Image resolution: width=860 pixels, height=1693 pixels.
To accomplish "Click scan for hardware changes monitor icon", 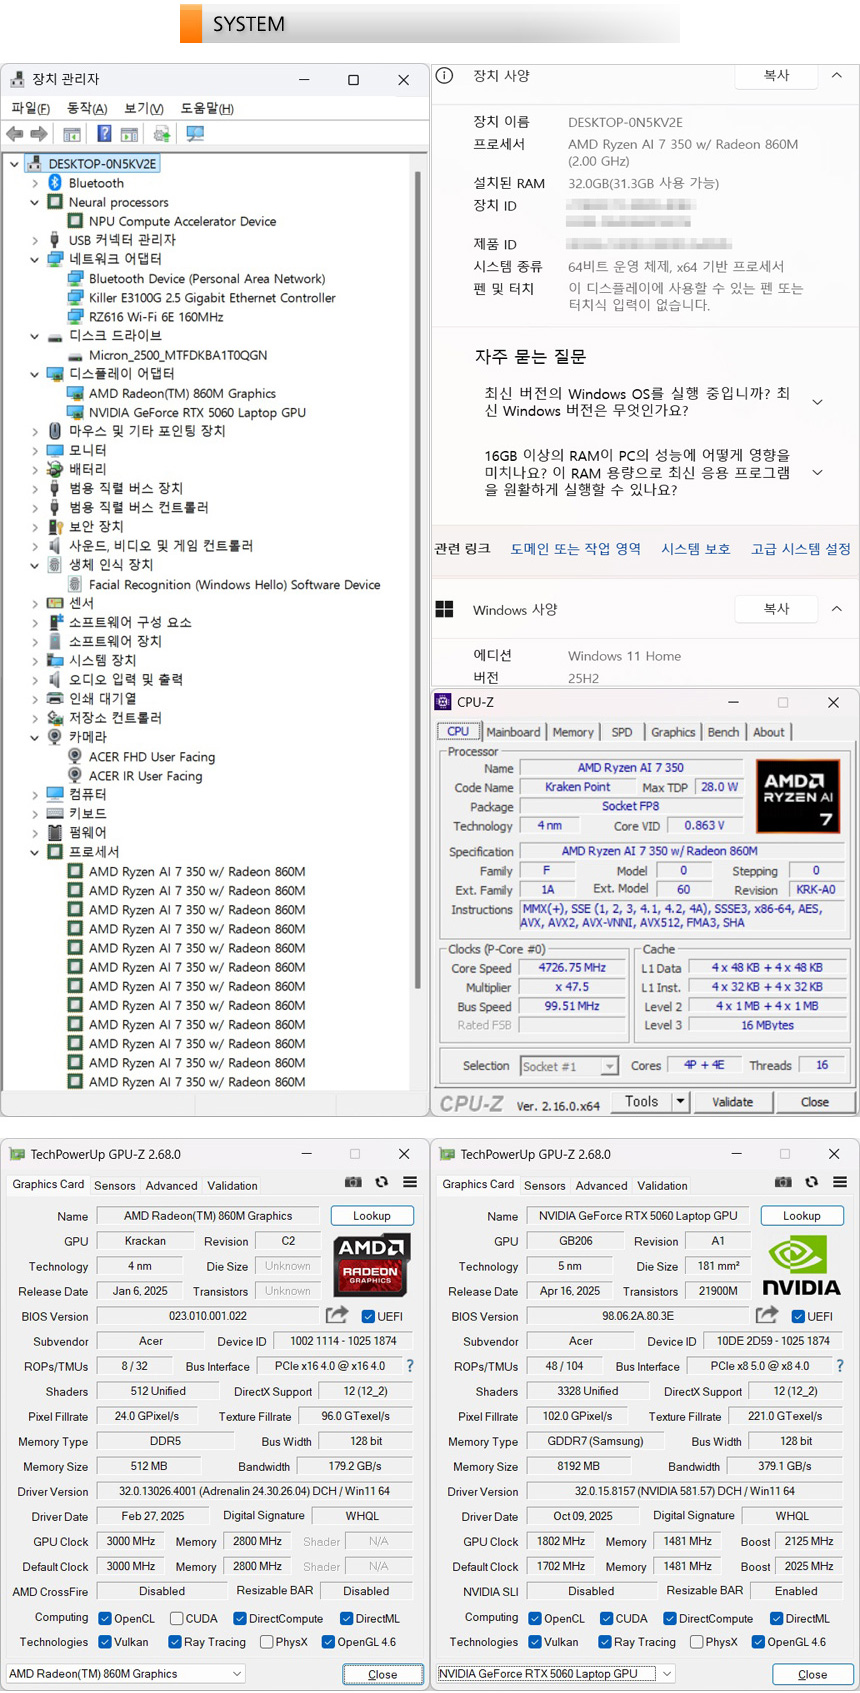I will pos(195,134).
